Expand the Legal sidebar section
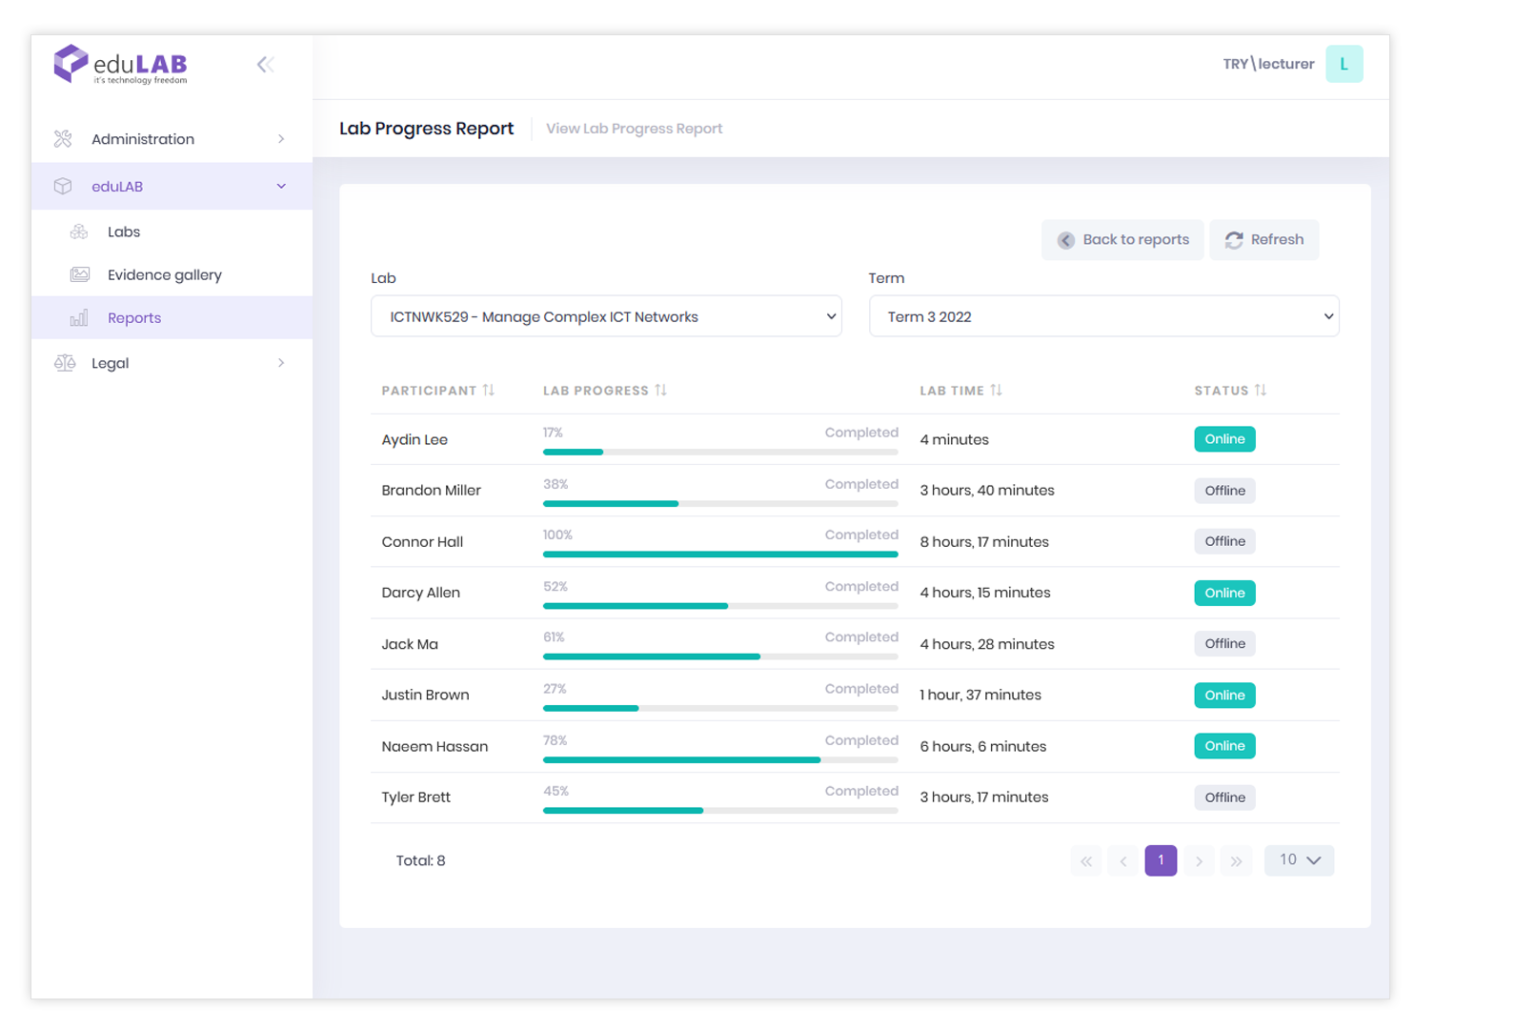Screen dimensions: 1536x1029 click(171, 363)
